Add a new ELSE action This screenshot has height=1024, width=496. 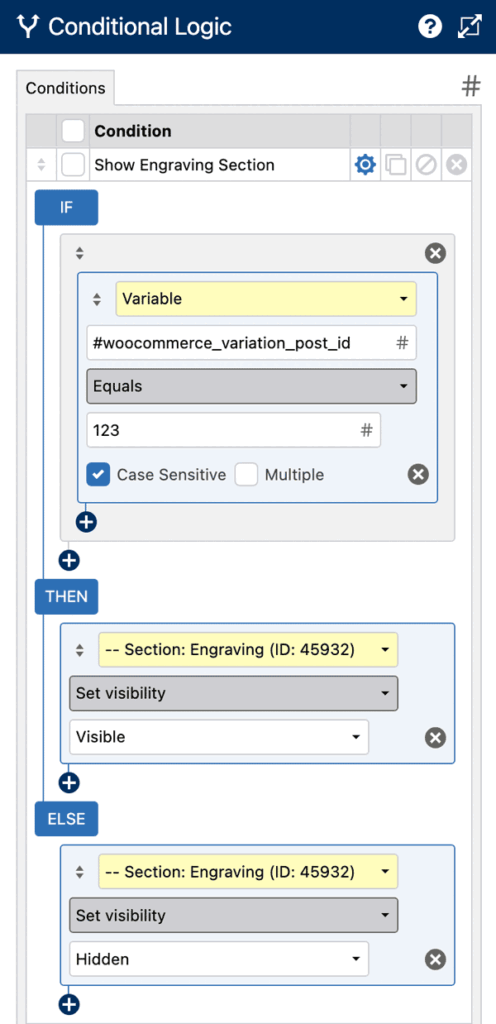coord(69,1004)
